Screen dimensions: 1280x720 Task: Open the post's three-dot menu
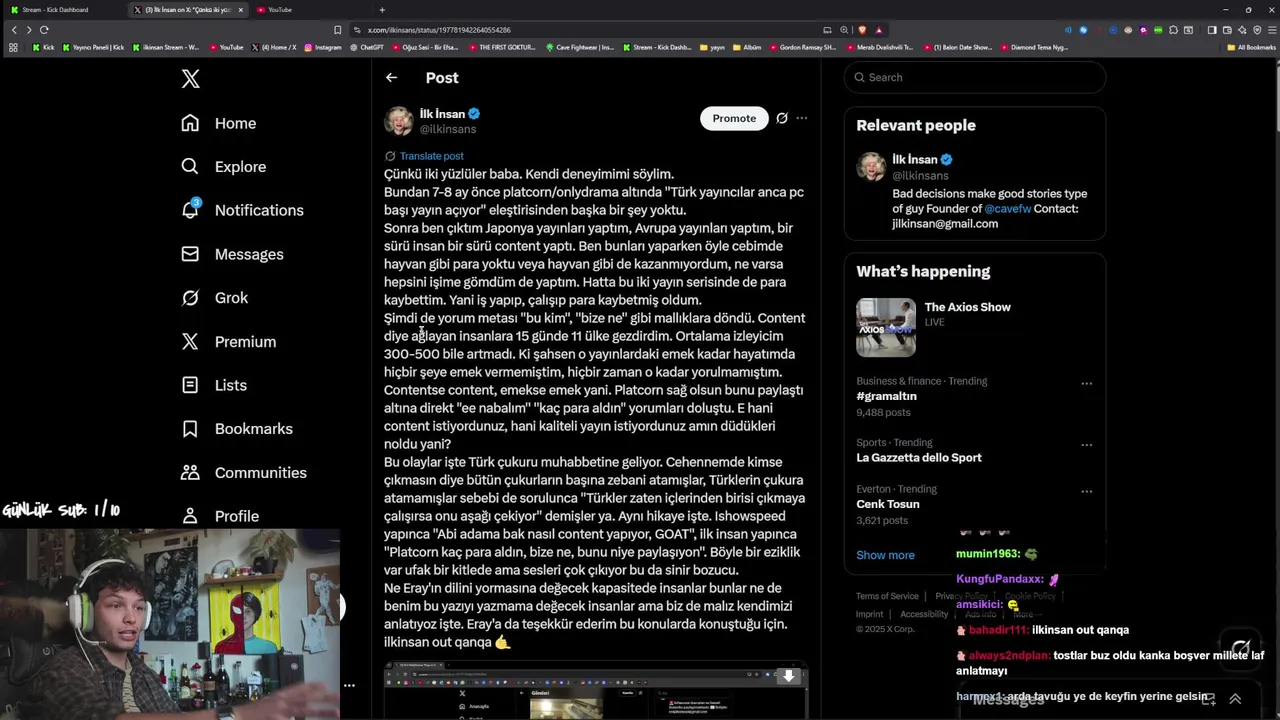click(801, 118)
